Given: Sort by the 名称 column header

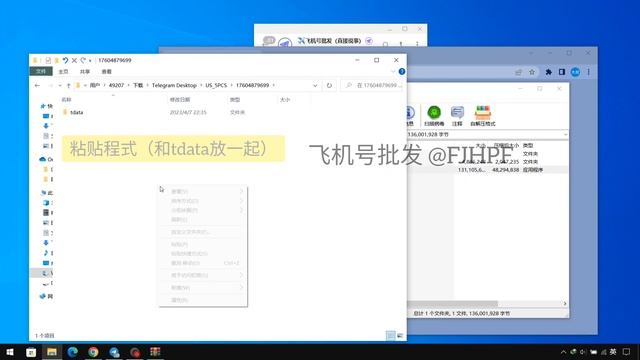Looking at the screenshot, I should pyautogui.click(x=66, y=100).
